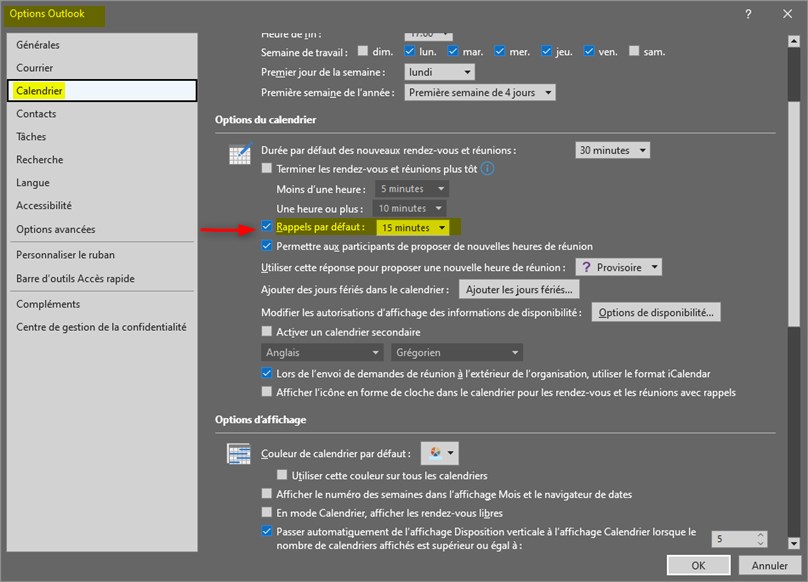Open the default calendar color picker
The height and width of the screenshot is (582, 808).
pyautogui.click(x=440, y=453)
